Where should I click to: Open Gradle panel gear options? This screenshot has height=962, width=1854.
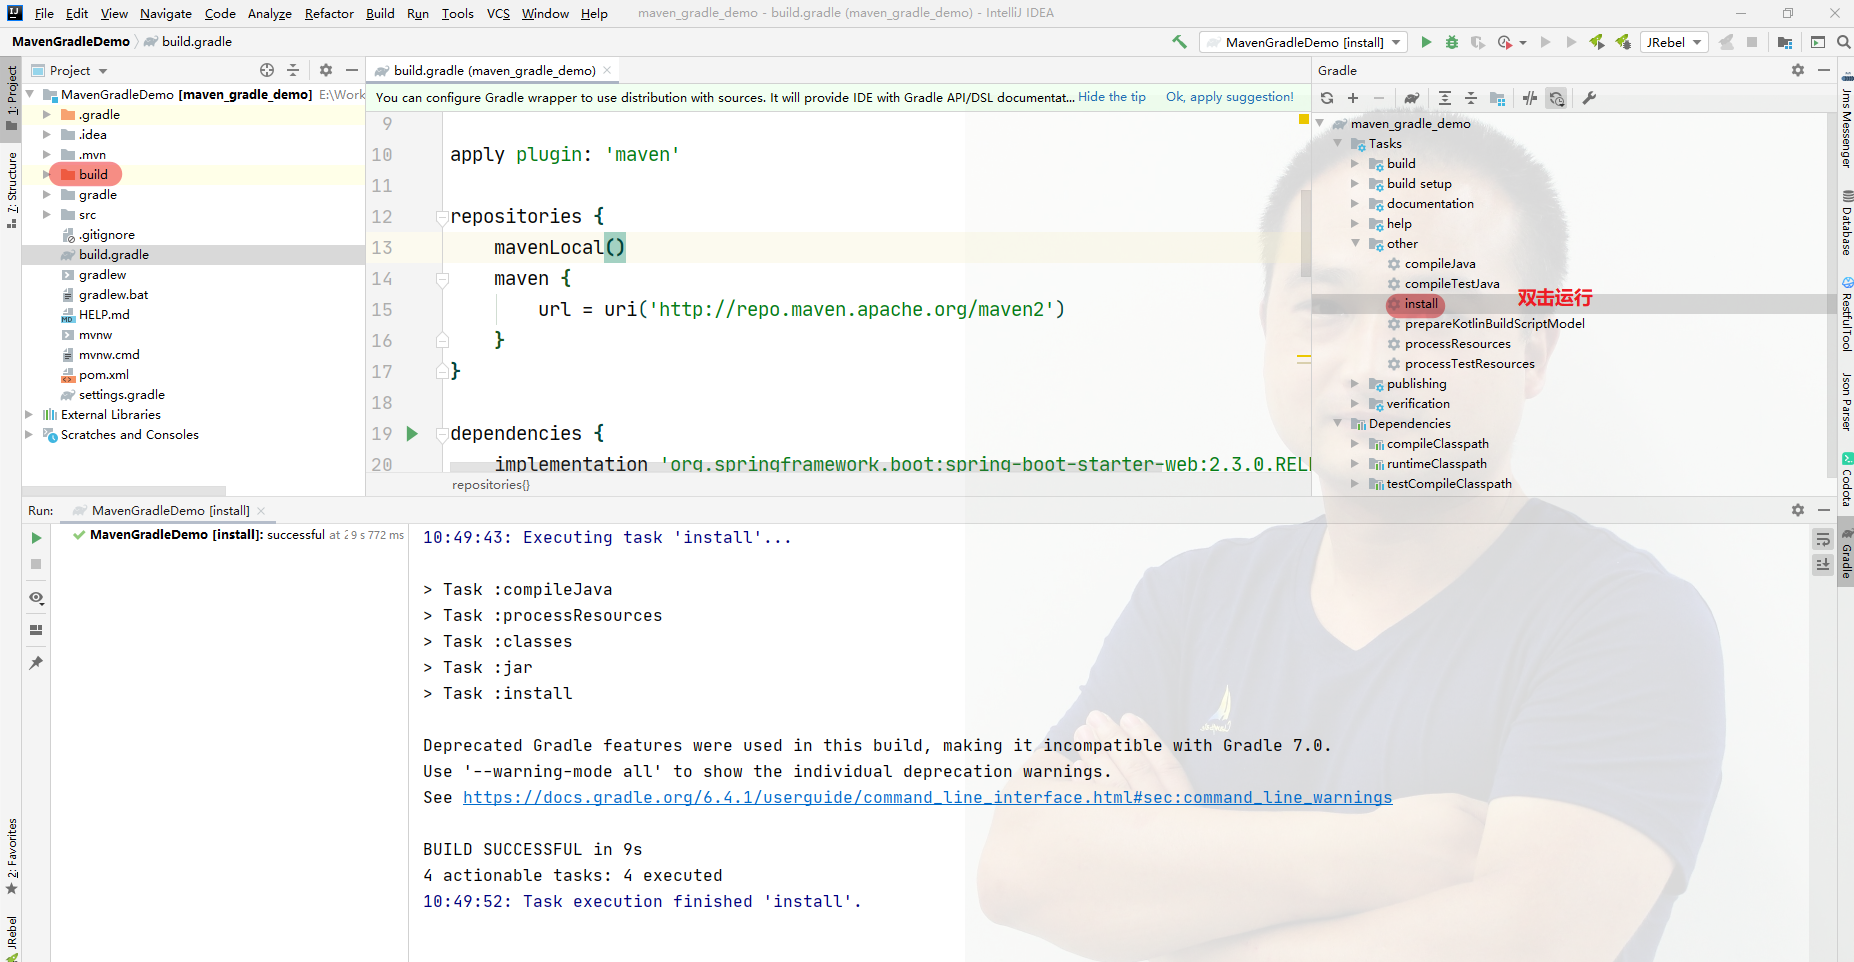click(1798, 70)
